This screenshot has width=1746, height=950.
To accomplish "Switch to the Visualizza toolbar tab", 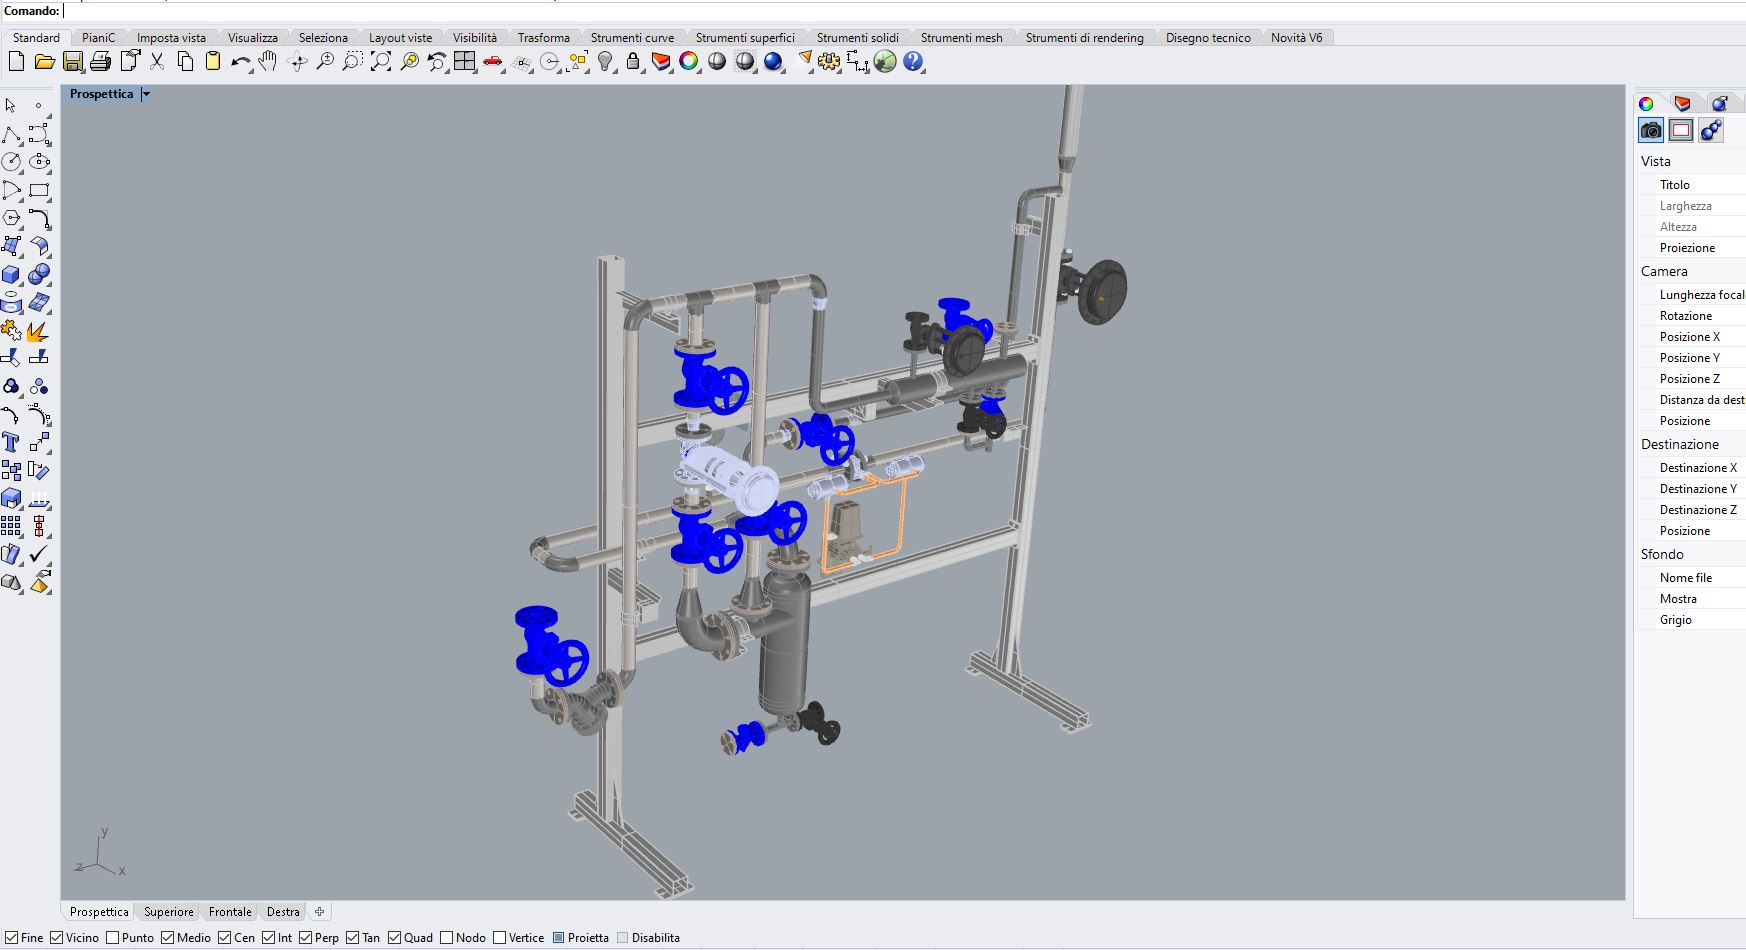I will (x=252, y=38).
